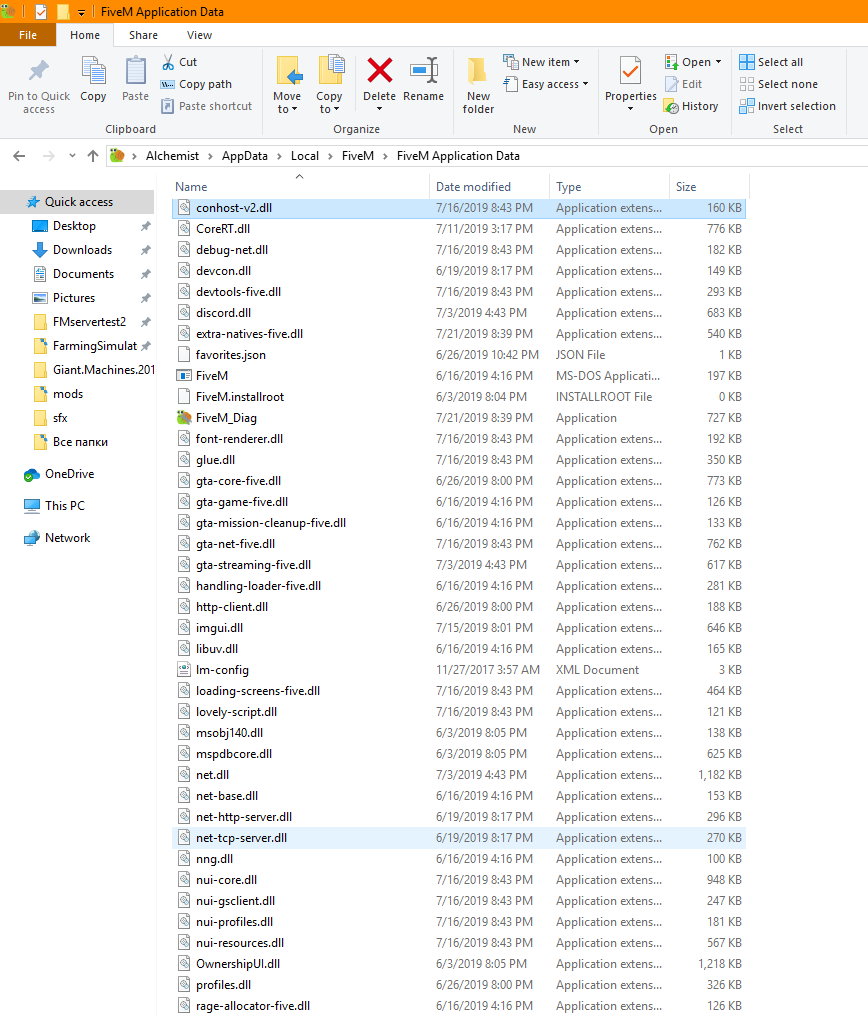Click the FiveM breadcrumb segment
Image resolution: width=868 pixels, height=1018 pixels.
point(358,156)
